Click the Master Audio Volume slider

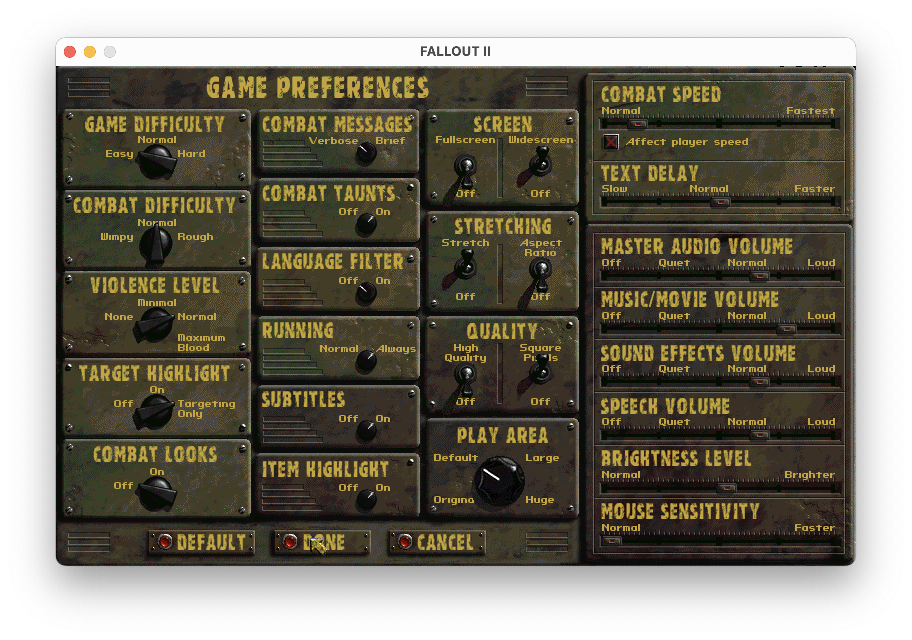point(758,276)
